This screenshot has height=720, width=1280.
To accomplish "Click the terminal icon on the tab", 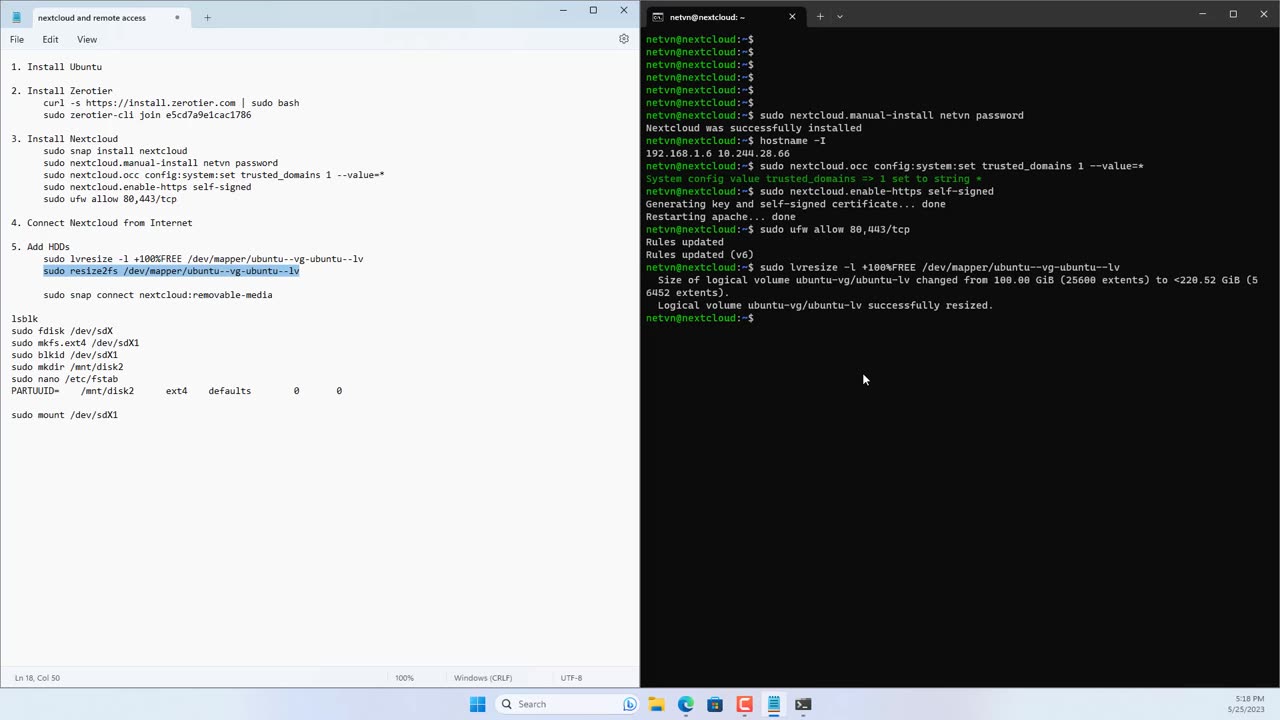I will (x=658, y=17).
